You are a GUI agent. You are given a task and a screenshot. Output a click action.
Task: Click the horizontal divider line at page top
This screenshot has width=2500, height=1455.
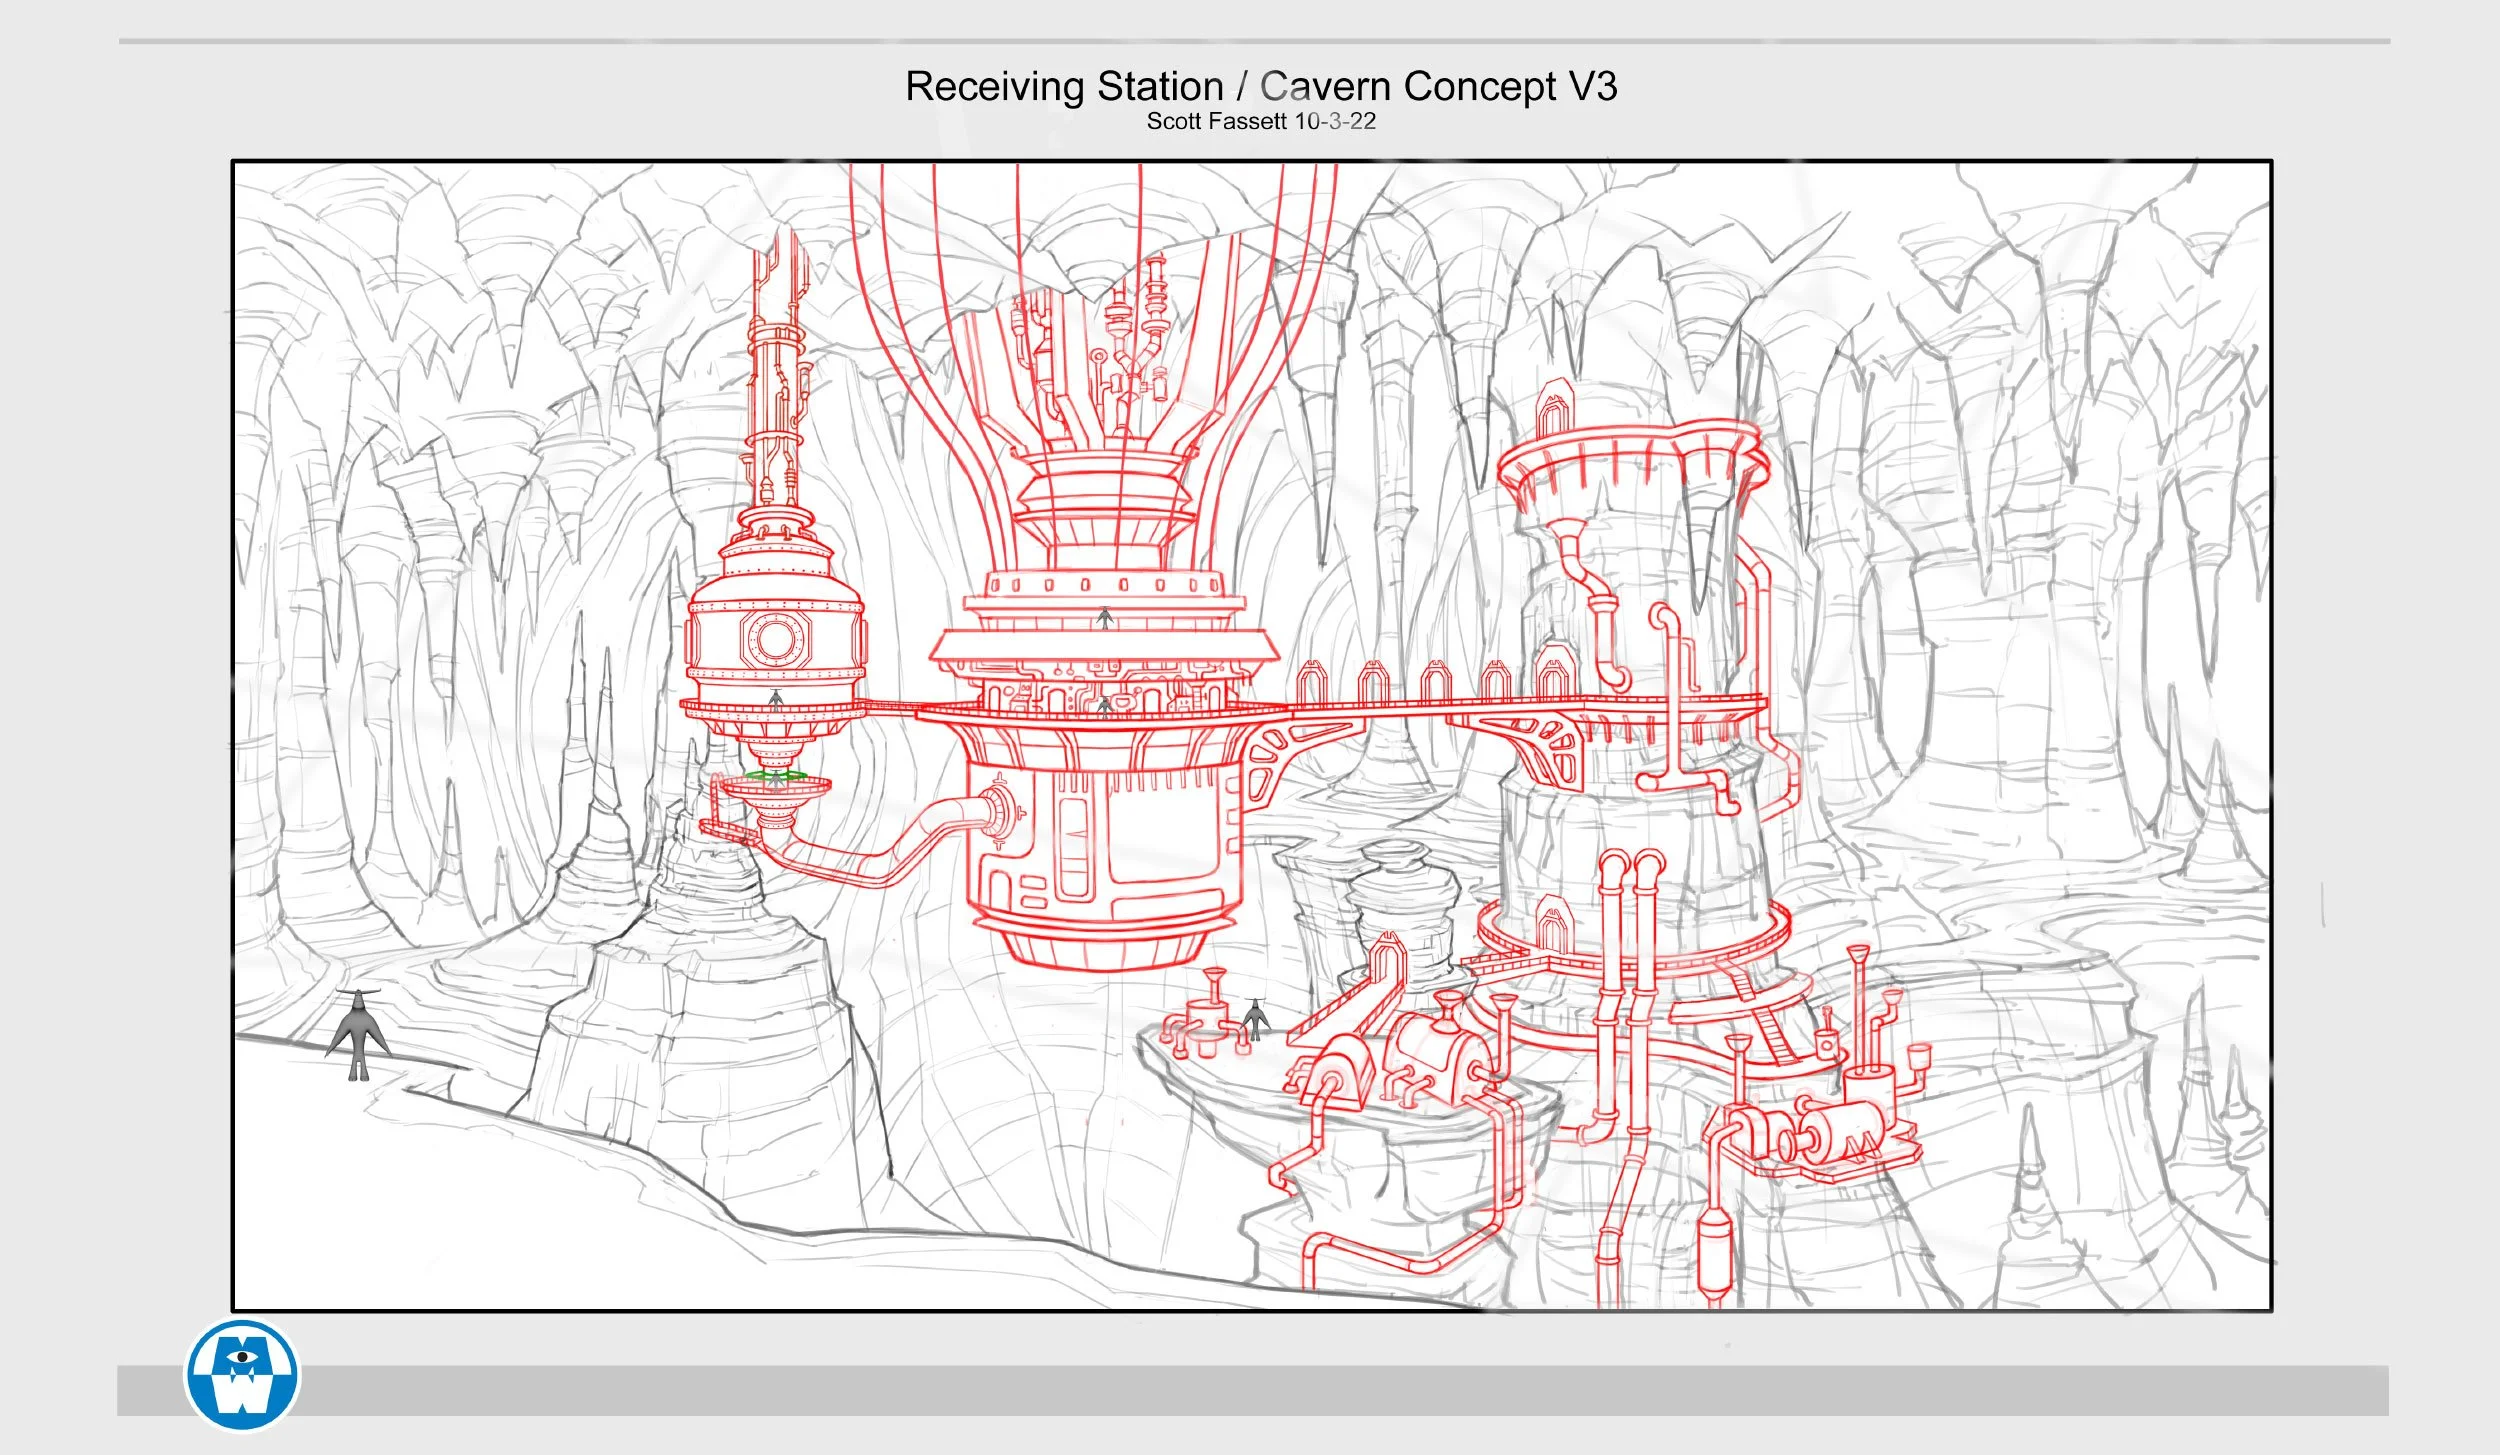(1254, 41)
